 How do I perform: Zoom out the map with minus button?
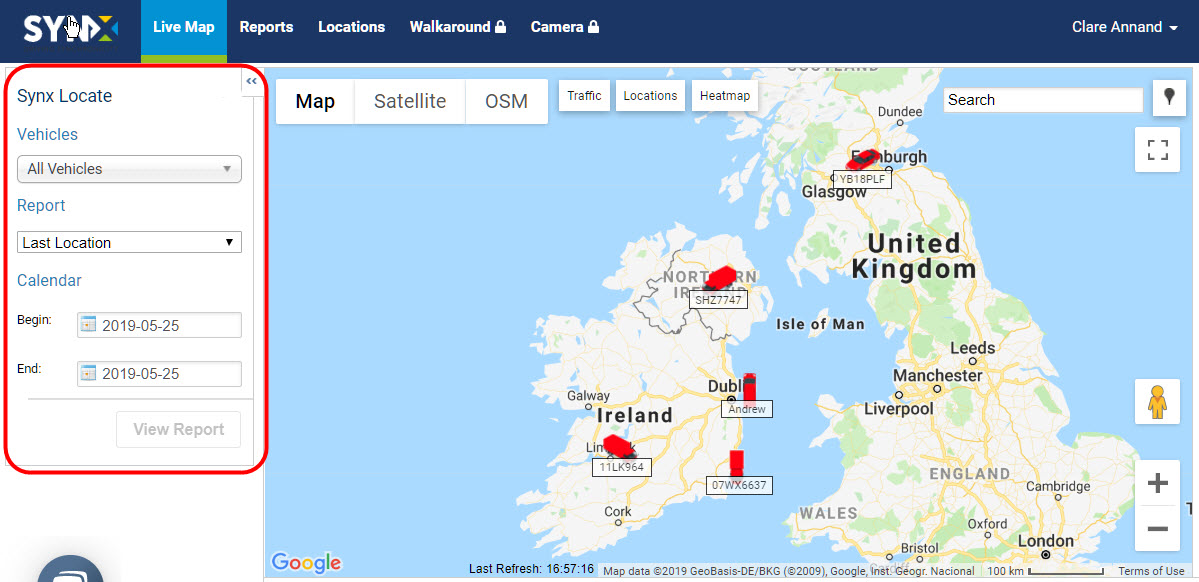(x=1158, y=528)
